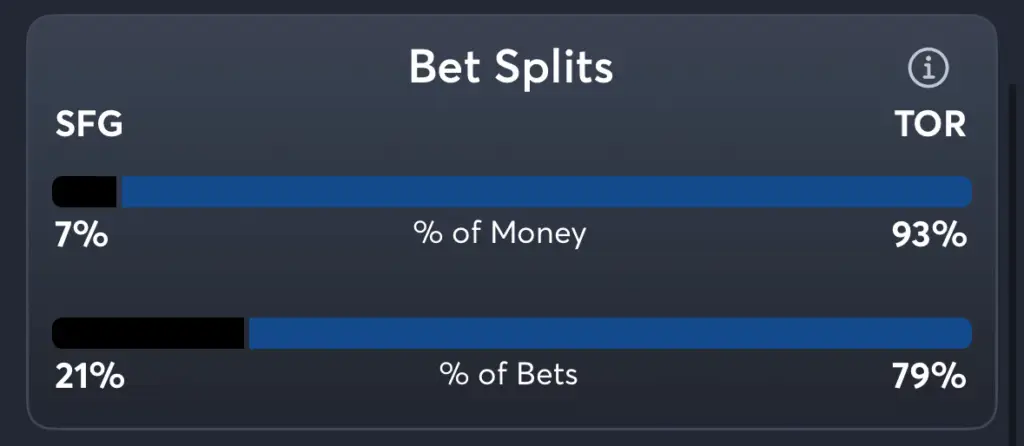Click the 7% money percentage for SFG
The height and width of the screenshot is (446, 1024).
point(82,235)
